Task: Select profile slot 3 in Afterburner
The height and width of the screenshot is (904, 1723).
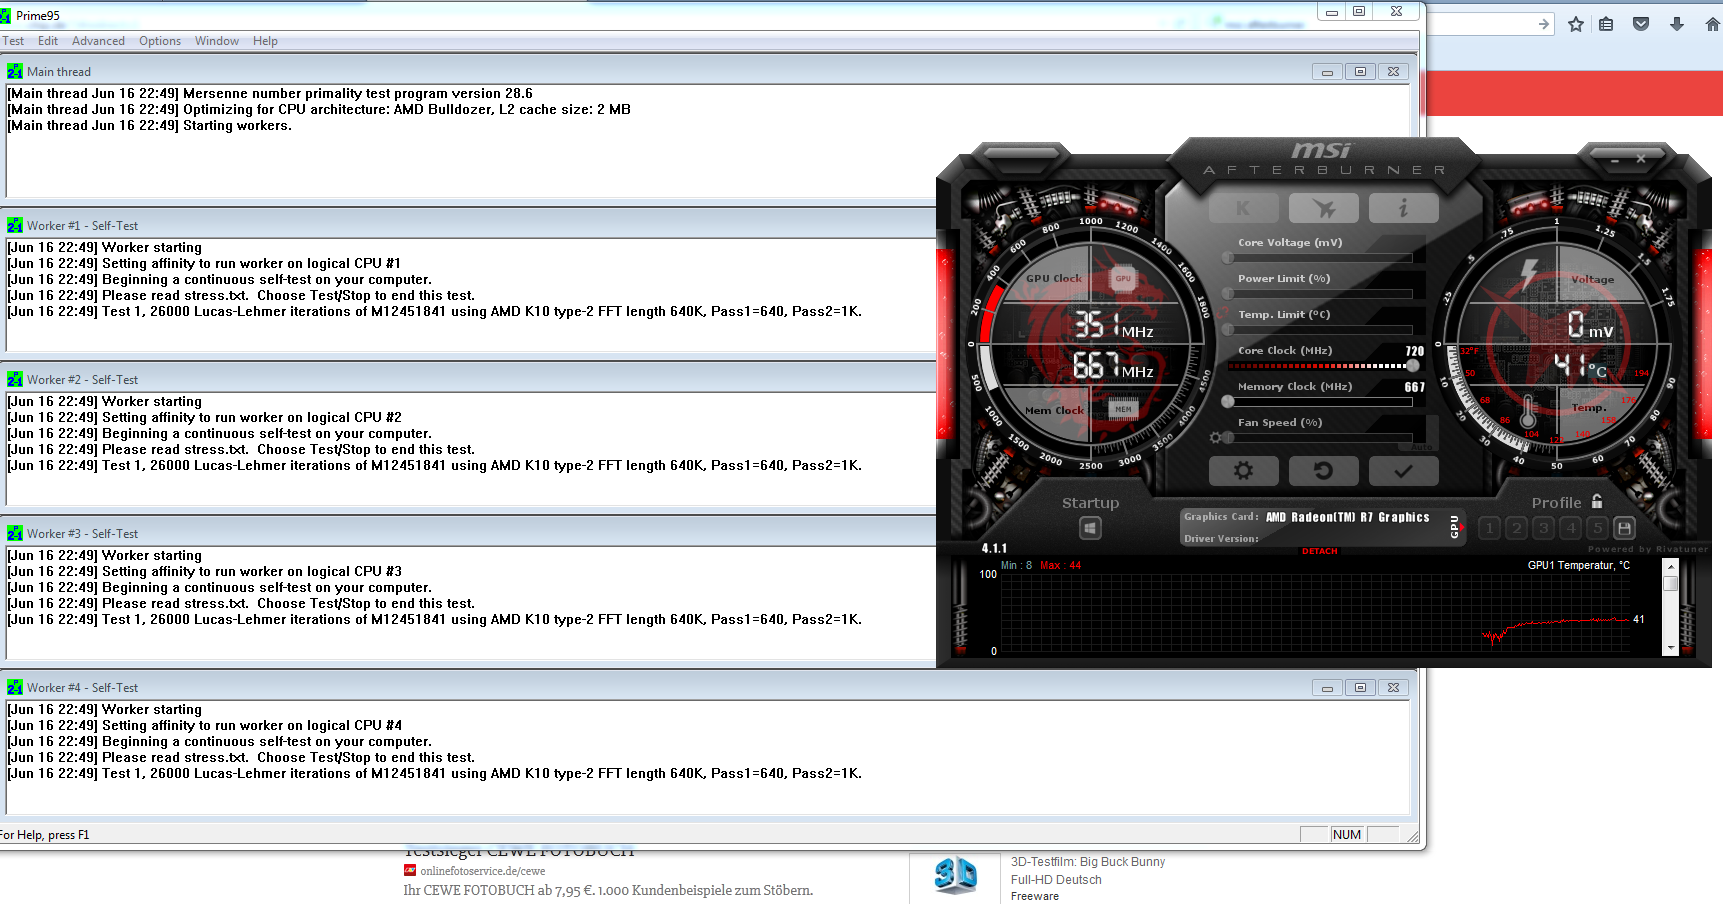Action: (1543, 528)
